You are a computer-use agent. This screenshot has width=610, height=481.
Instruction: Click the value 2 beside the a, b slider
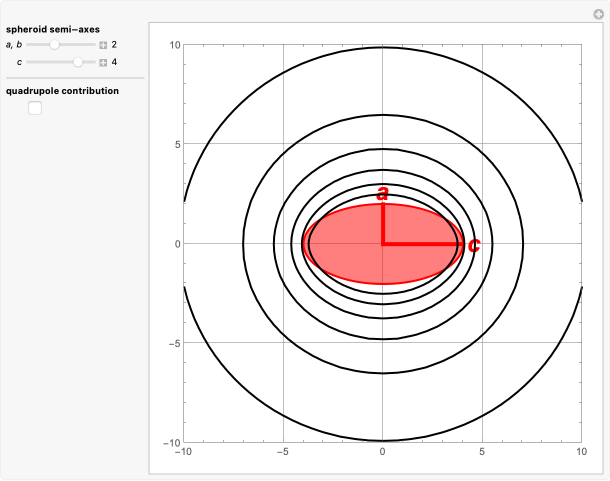(115, 45)
